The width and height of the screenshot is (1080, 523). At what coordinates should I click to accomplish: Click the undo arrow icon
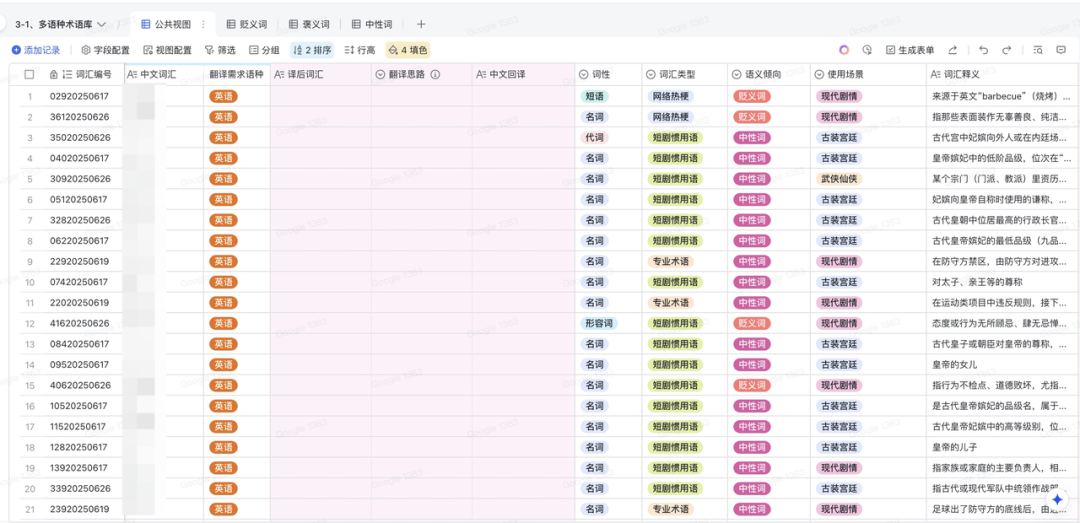point(984,50)
